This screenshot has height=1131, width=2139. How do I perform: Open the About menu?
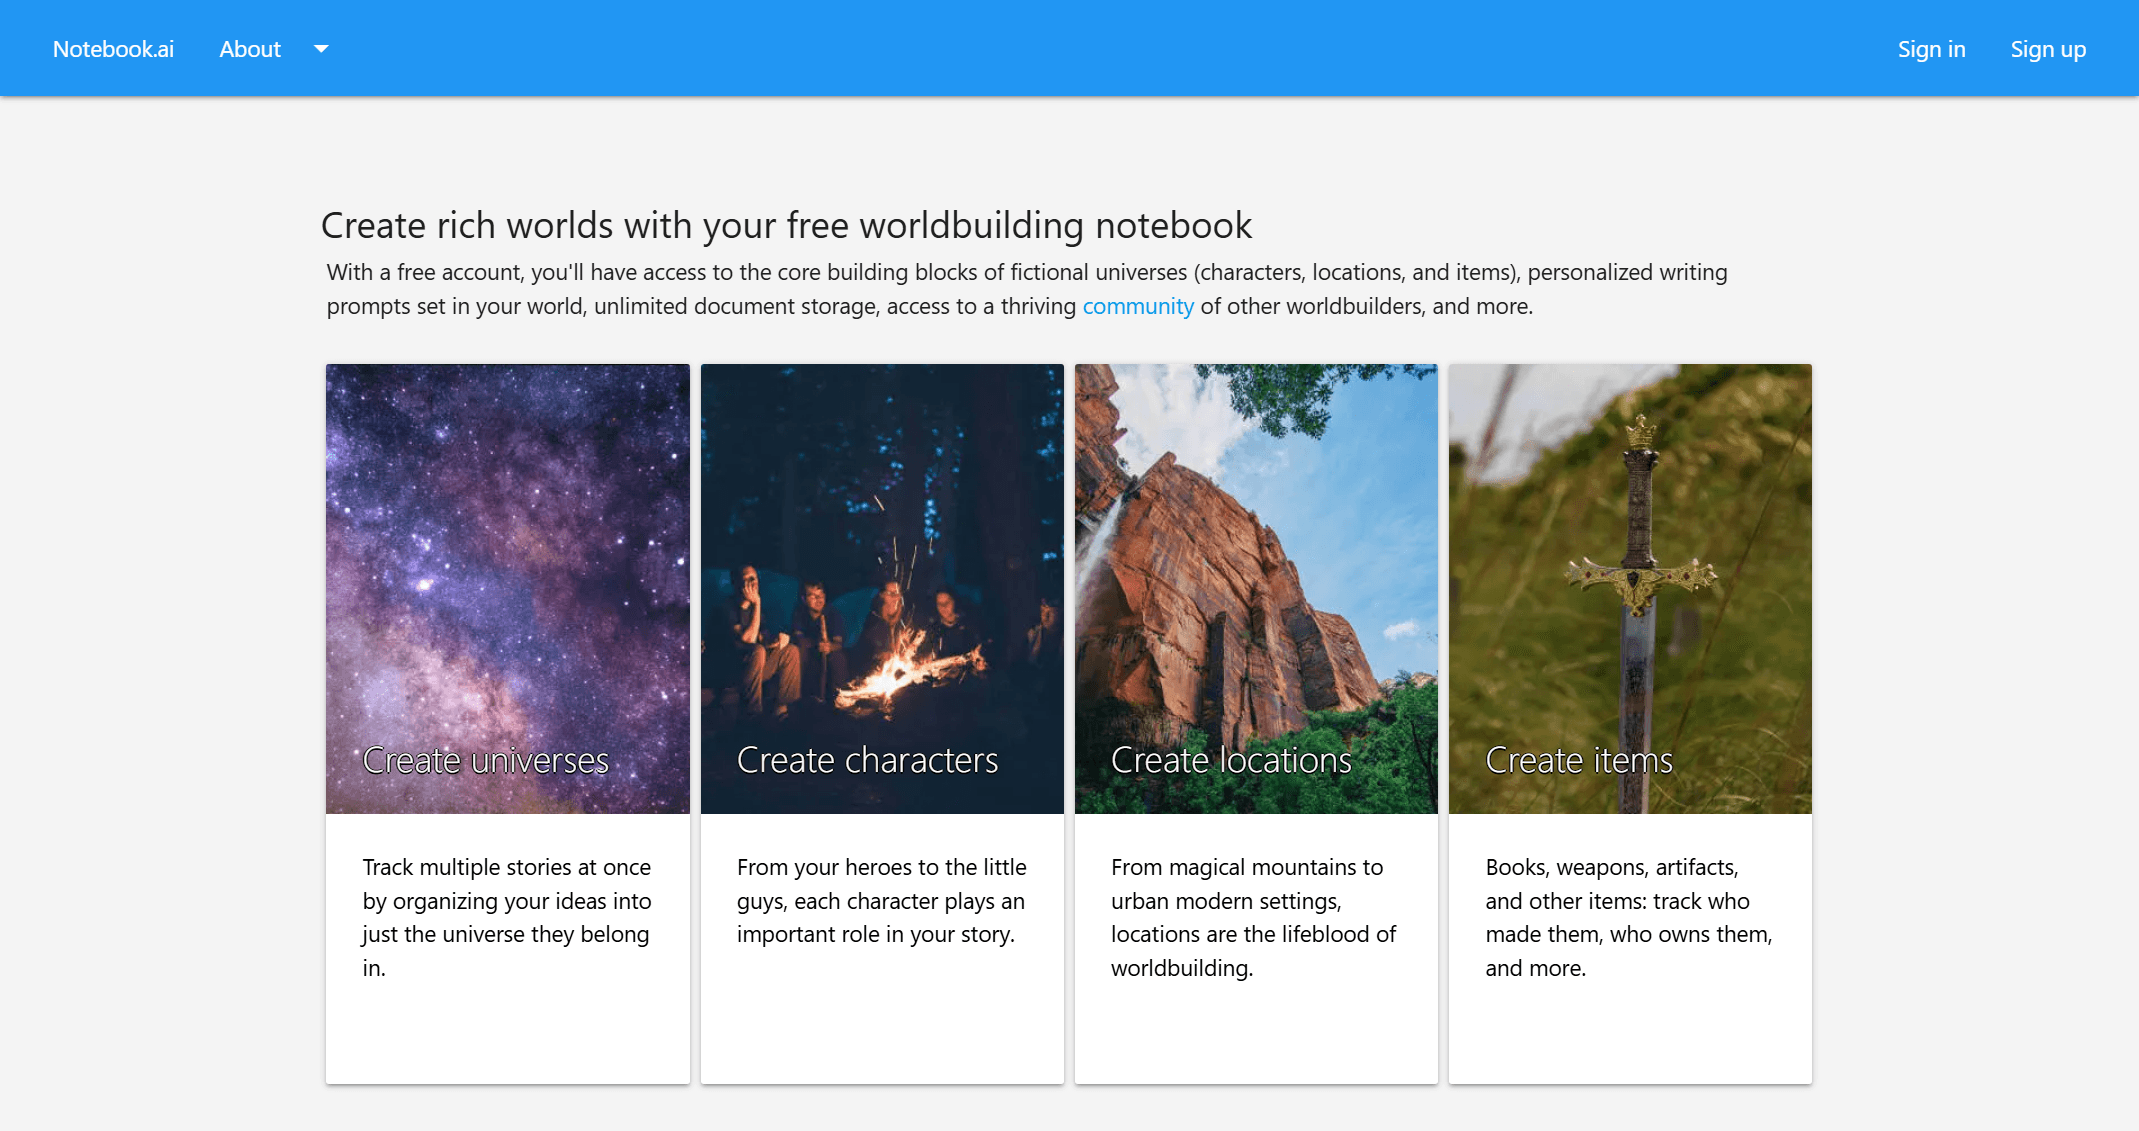(249, 48)
